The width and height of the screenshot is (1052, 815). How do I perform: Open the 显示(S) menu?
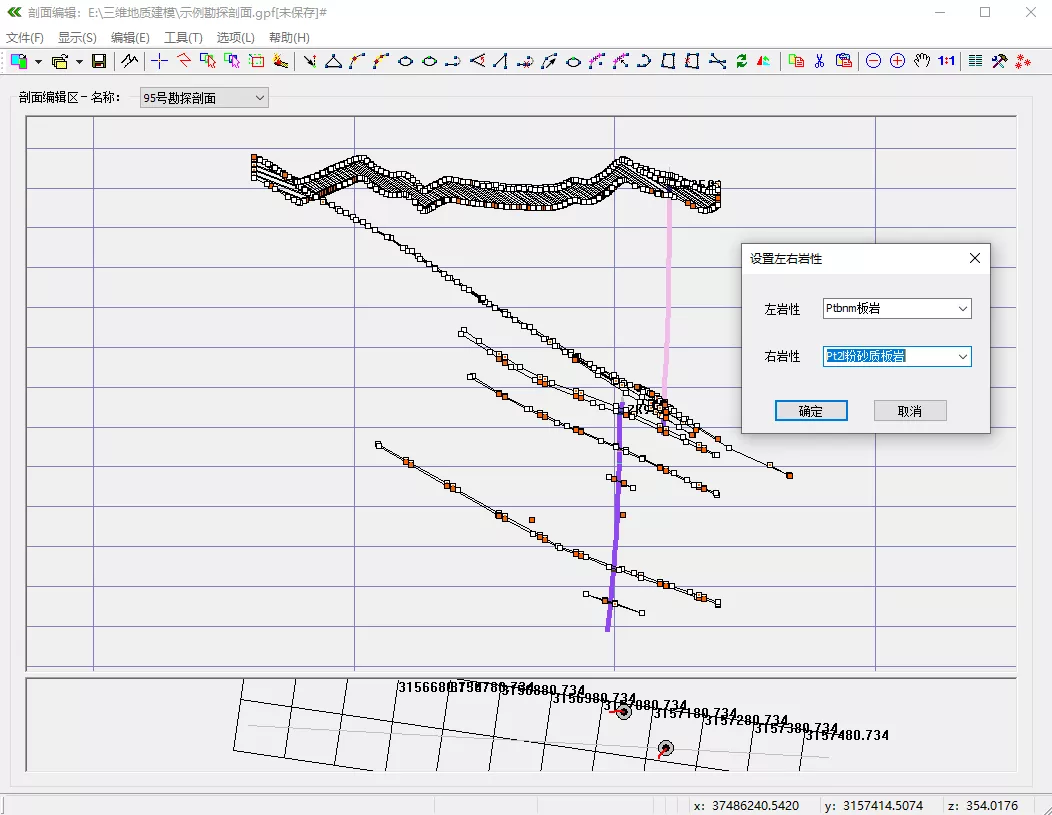pyautogui.click(x=77, y=38)
